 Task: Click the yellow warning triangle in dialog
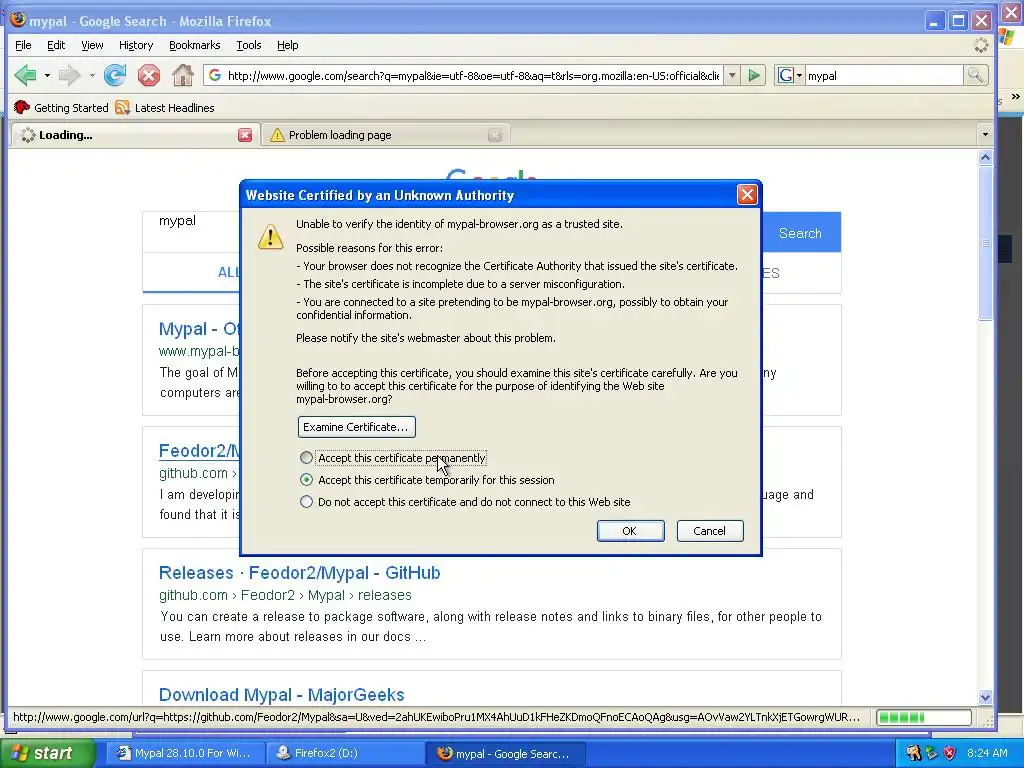tap(270, 237)
